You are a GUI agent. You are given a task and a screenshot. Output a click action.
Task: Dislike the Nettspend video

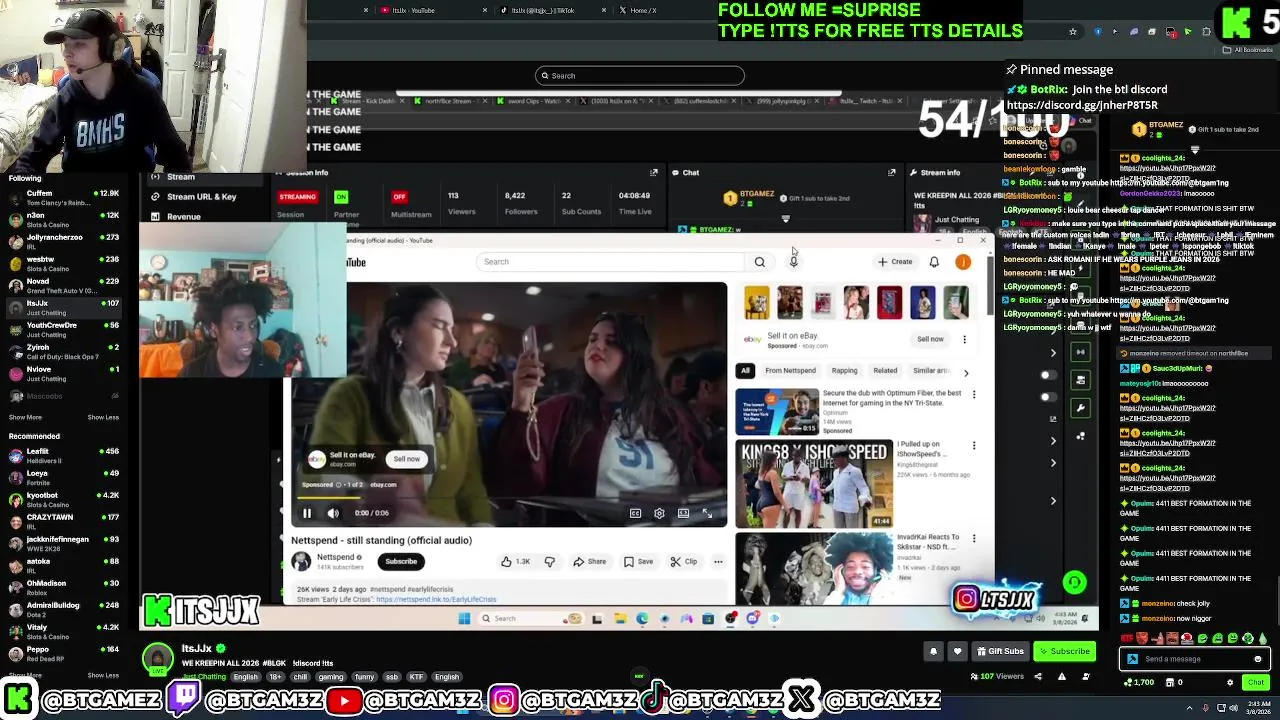[549, 562]
